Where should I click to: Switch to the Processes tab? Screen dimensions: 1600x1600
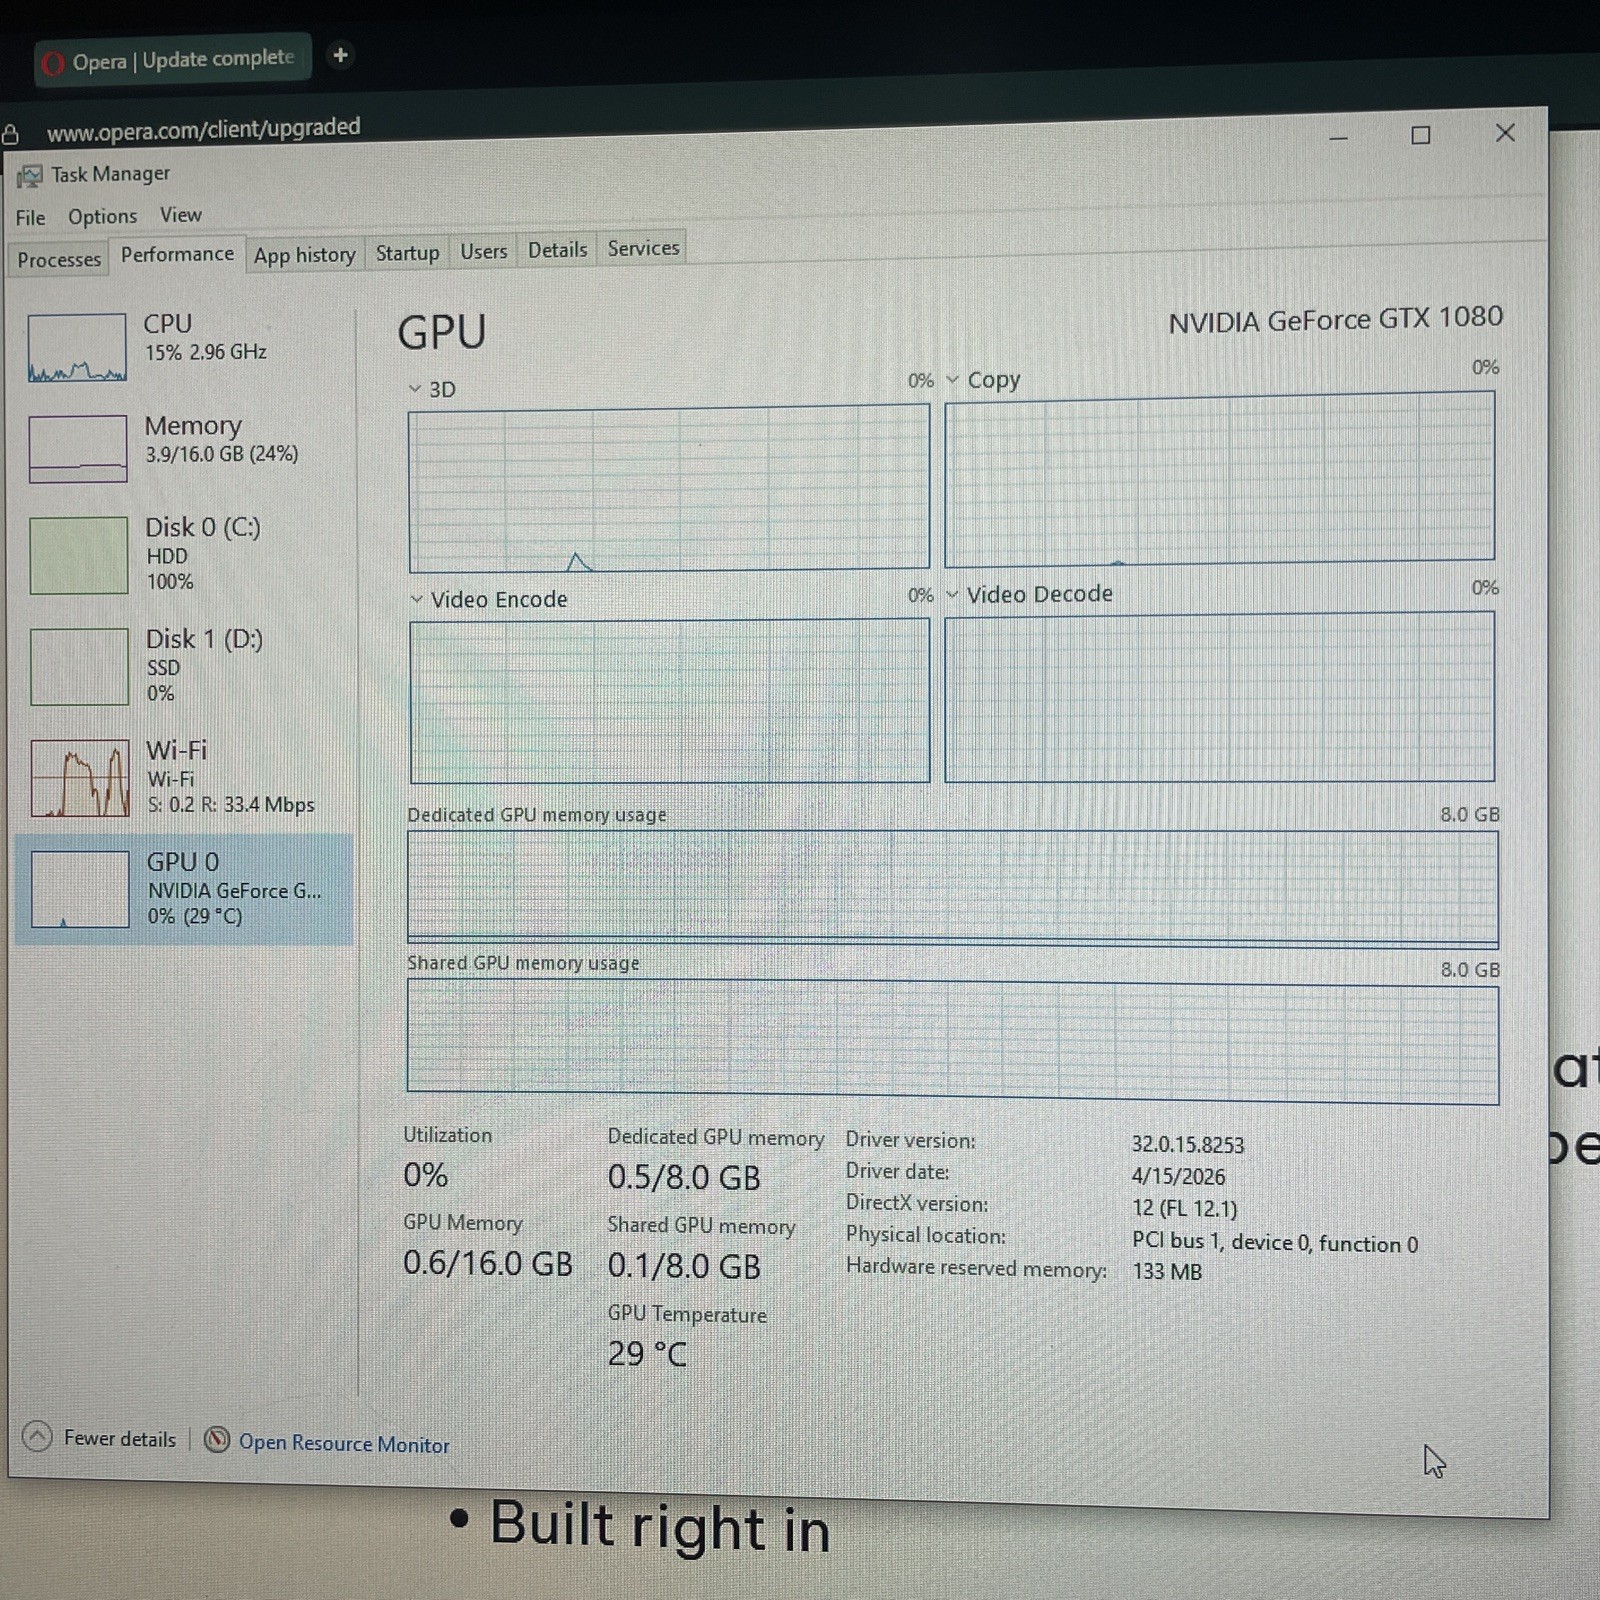[x=59, y=260]
